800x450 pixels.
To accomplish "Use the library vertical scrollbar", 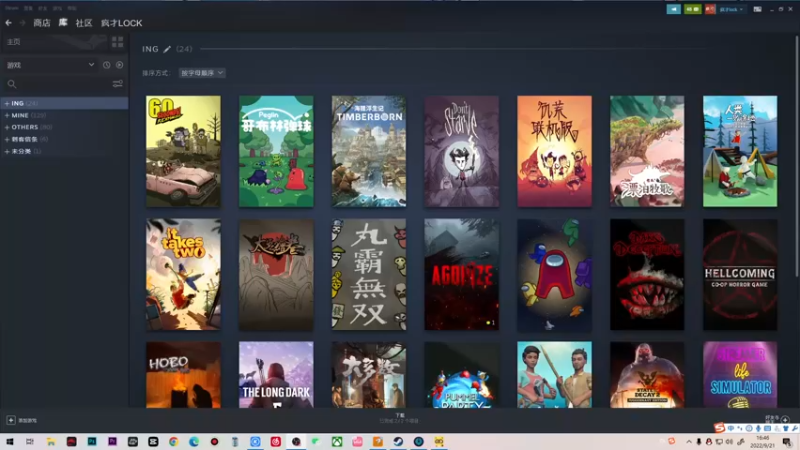I will click(x=796, y=157).
